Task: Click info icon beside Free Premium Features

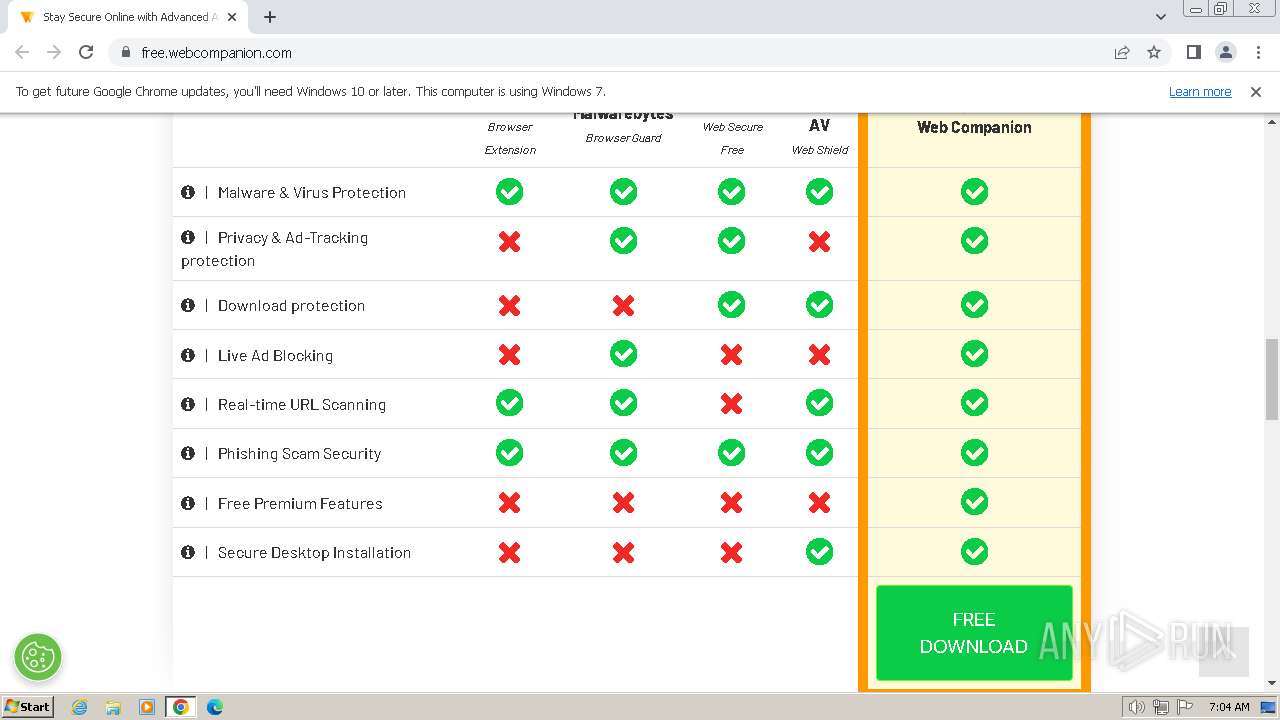Action: (x=188, y=503)
